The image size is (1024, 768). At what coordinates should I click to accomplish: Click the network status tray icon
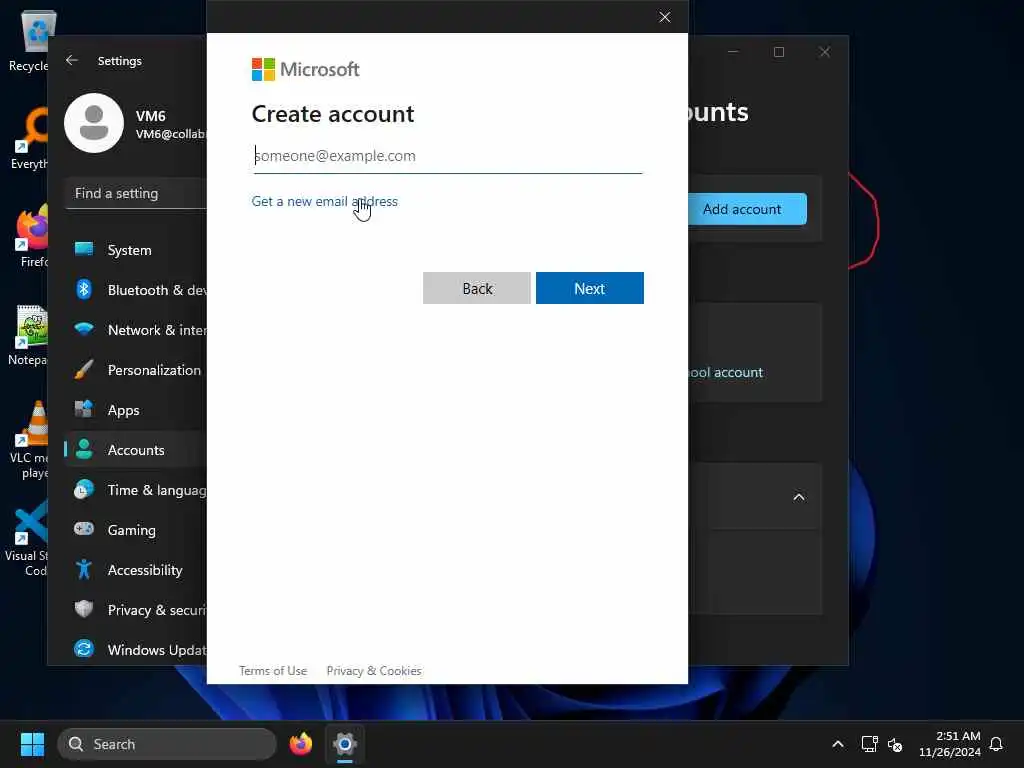[869, 744]
